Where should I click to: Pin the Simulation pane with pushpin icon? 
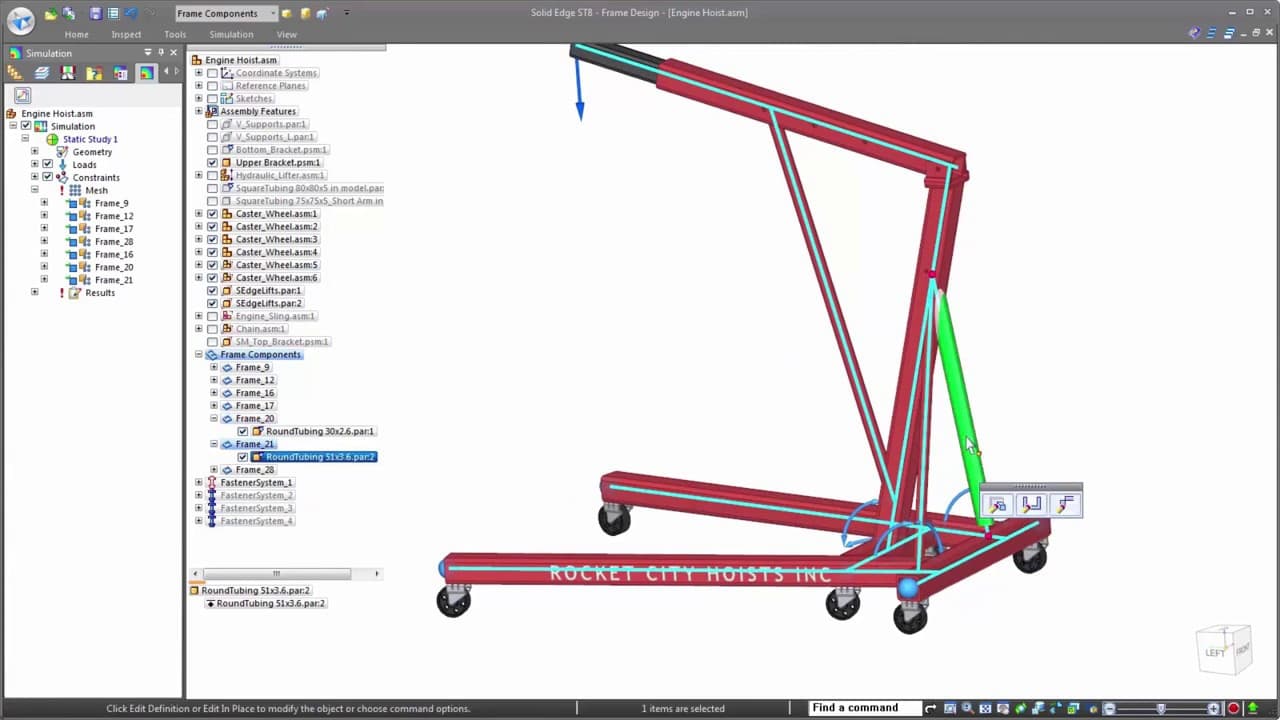[x=161, y=53]
